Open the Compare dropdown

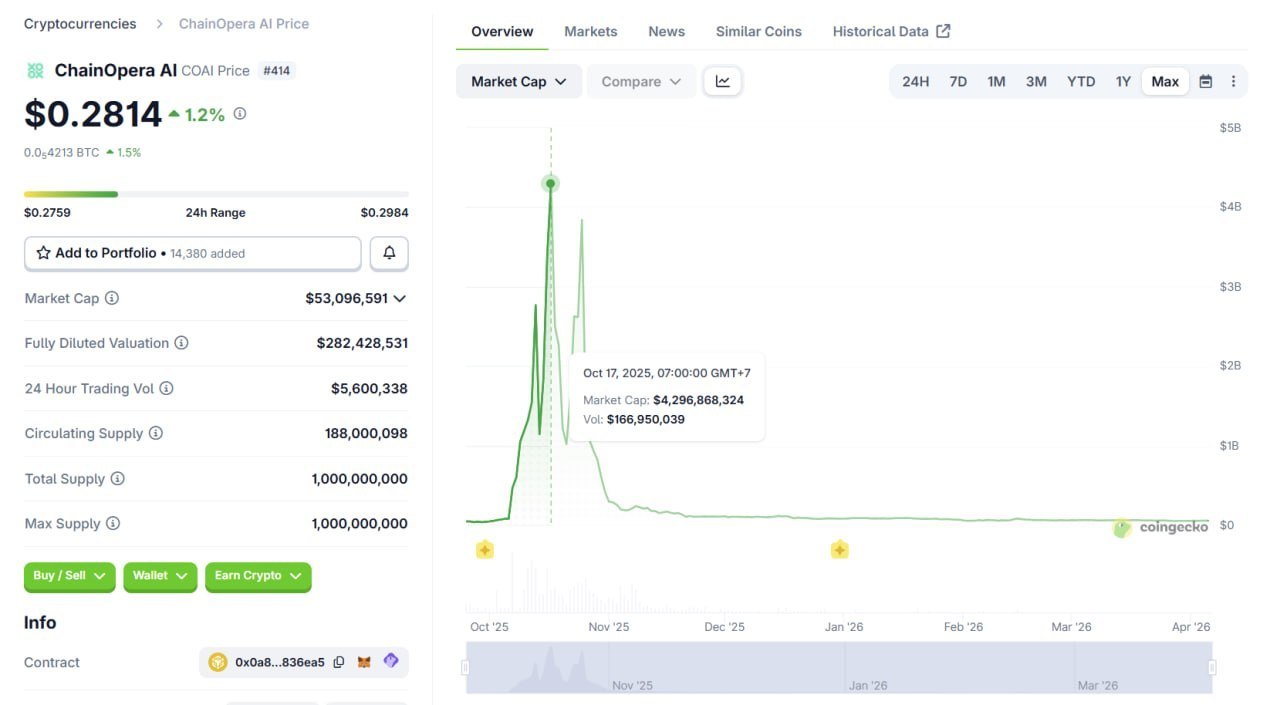[x=640, y=81]
